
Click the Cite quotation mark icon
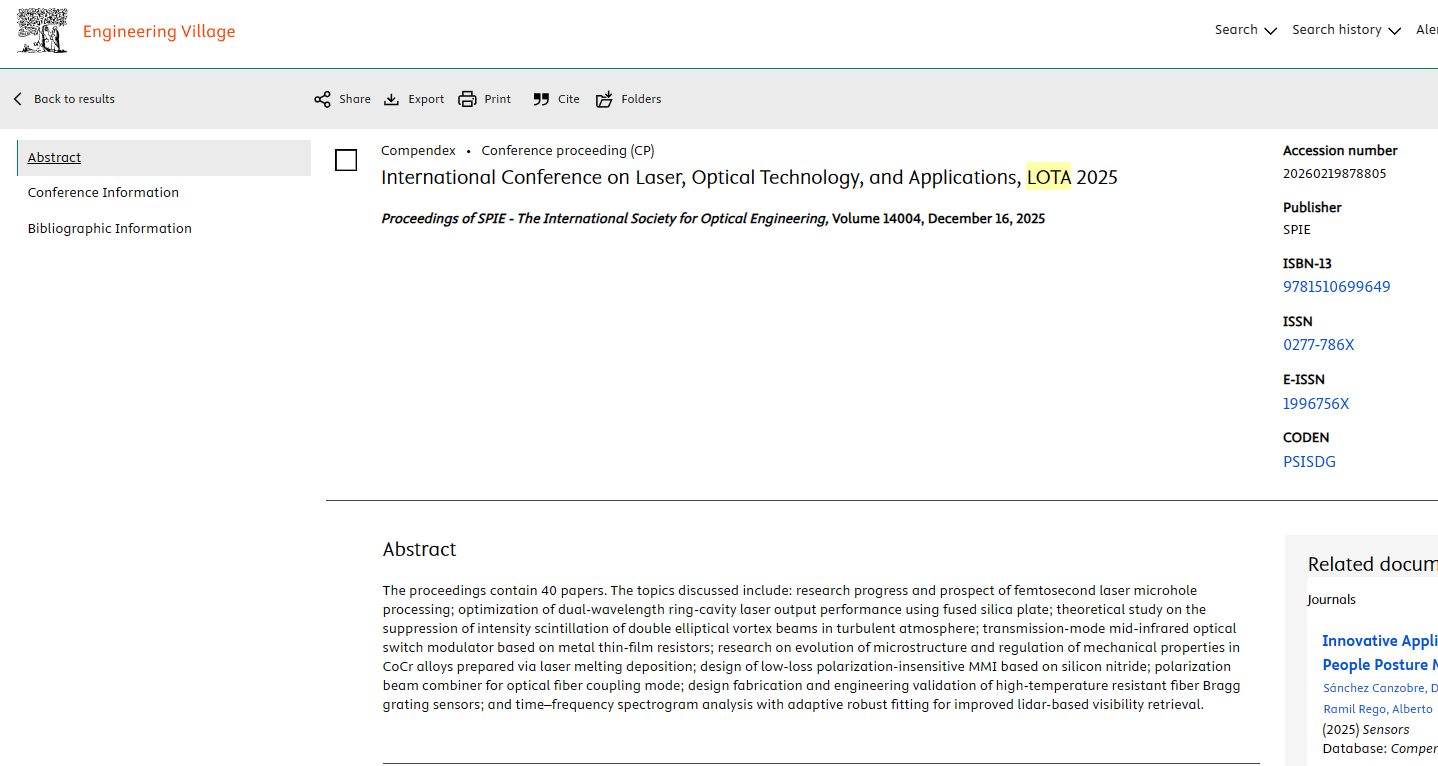point(541,99)
